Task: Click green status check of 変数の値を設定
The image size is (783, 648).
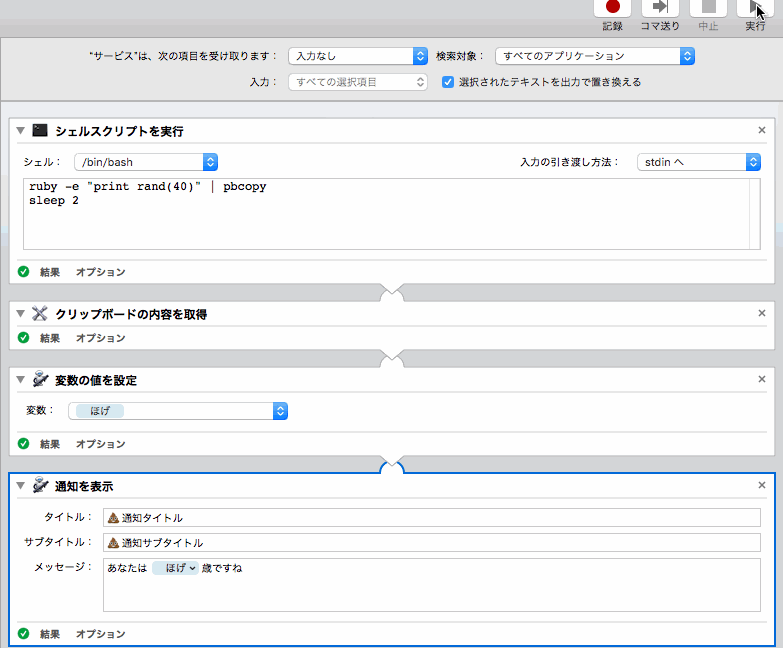Action: point(23,443)
